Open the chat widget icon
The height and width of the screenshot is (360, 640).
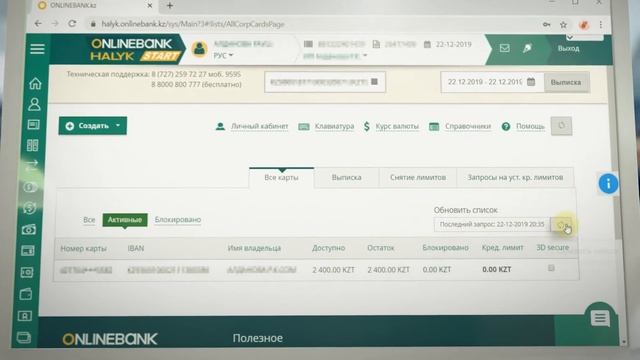(x=600, y=318)
